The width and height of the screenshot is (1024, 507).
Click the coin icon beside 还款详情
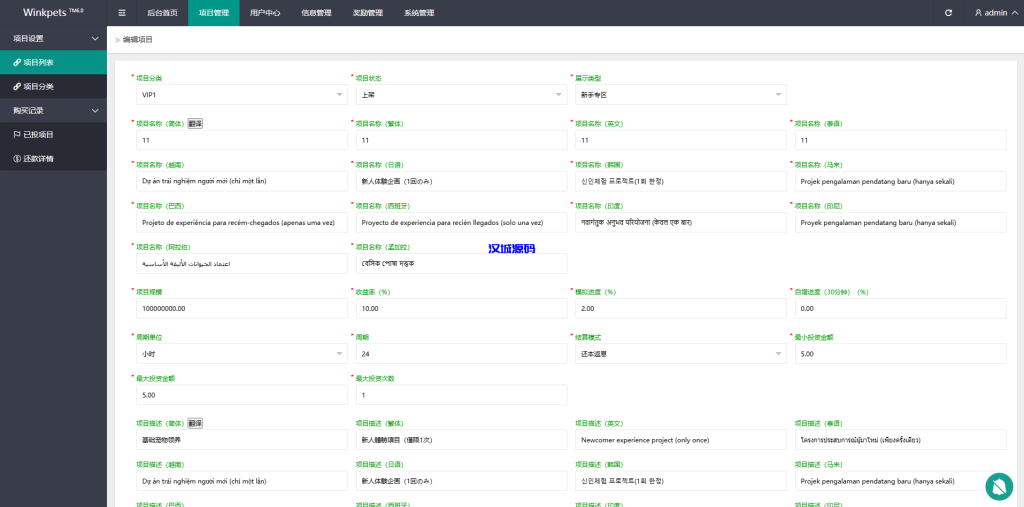[17, 158]
